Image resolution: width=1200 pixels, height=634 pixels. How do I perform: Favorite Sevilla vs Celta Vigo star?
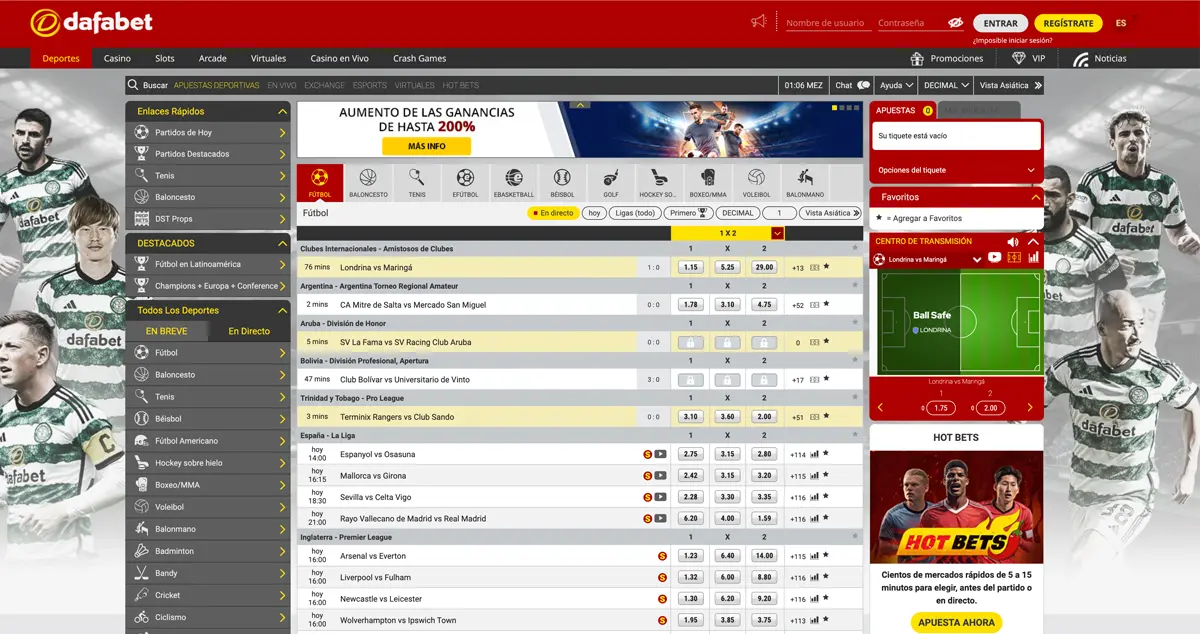(x=826, y=497)
